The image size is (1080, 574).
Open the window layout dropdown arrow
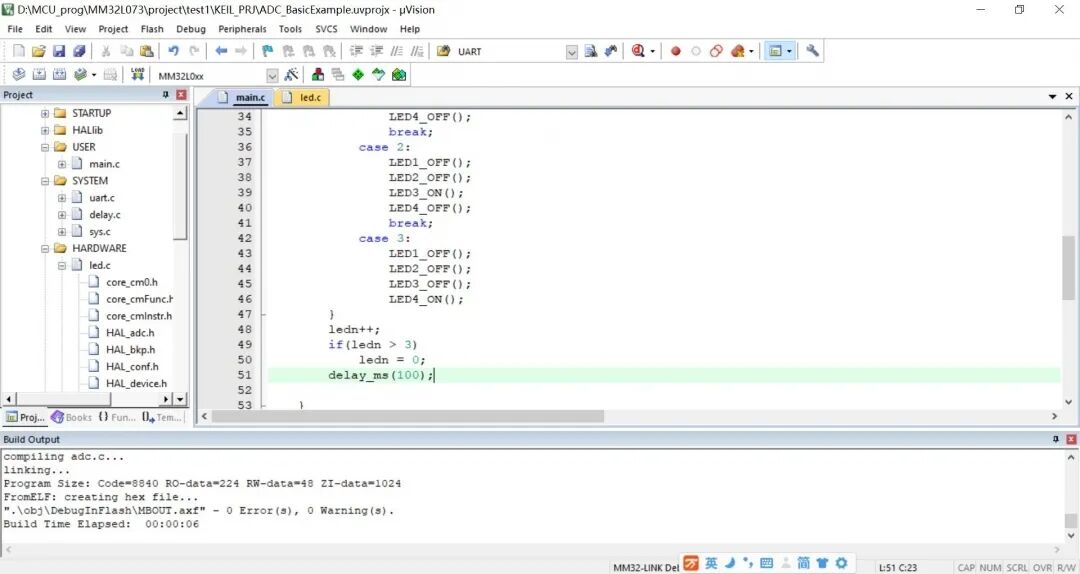coord(789,51)
